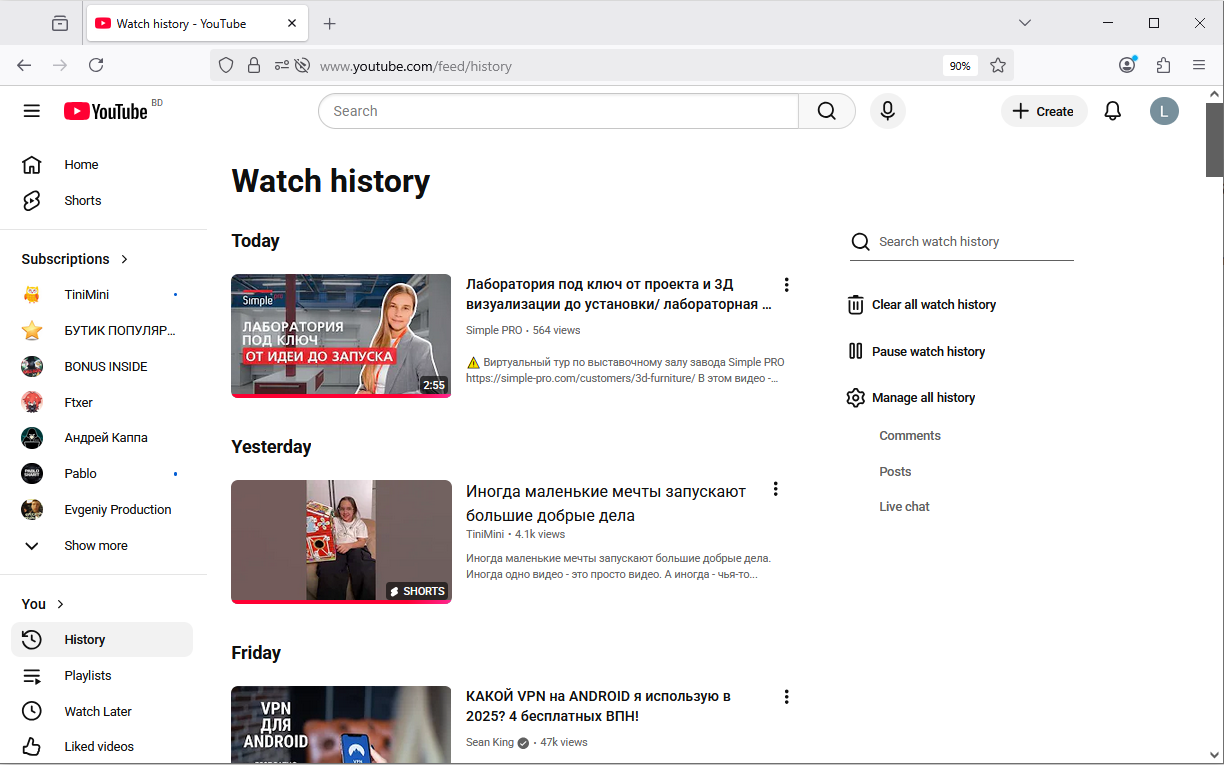Open Liked videos in sidebar
Image resolution: width=1224 pixels, height=765 pixels.
[102, 747]
